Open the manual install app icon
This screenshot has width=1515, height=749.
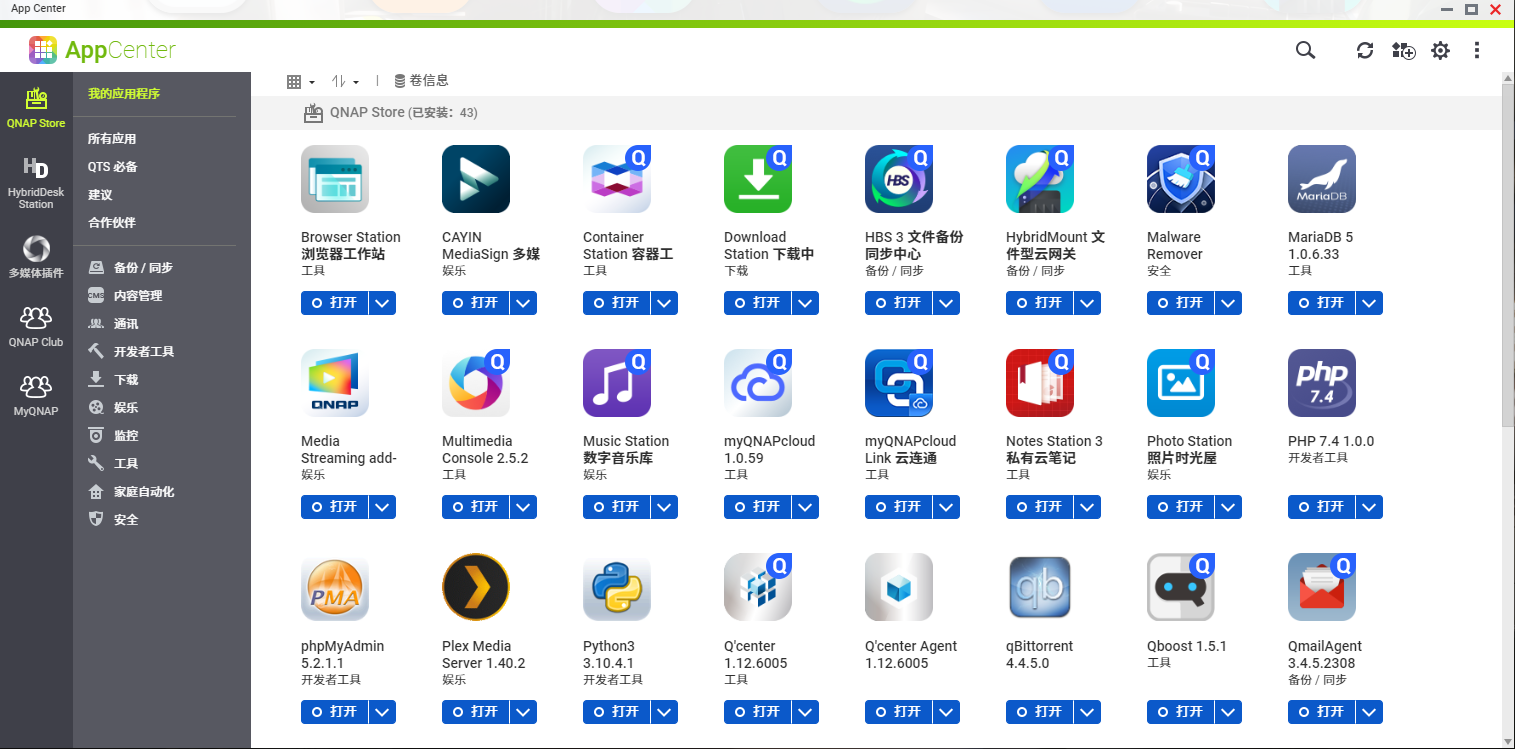click(x=1403, y=50)
